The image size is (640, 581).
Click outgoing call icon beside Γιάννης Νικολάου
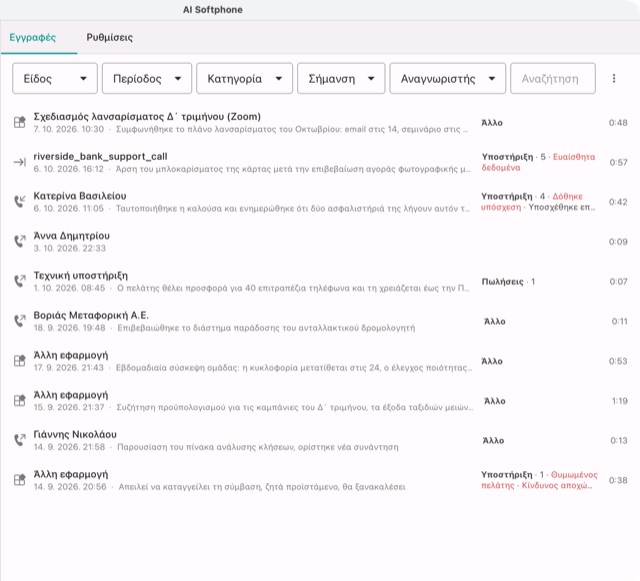point(20,440)
